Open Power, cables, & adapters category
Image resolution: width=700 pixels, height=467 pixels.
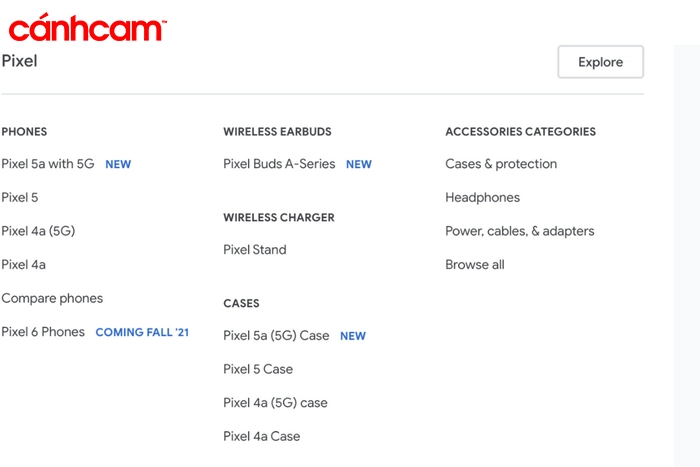[x=520, y=231]
